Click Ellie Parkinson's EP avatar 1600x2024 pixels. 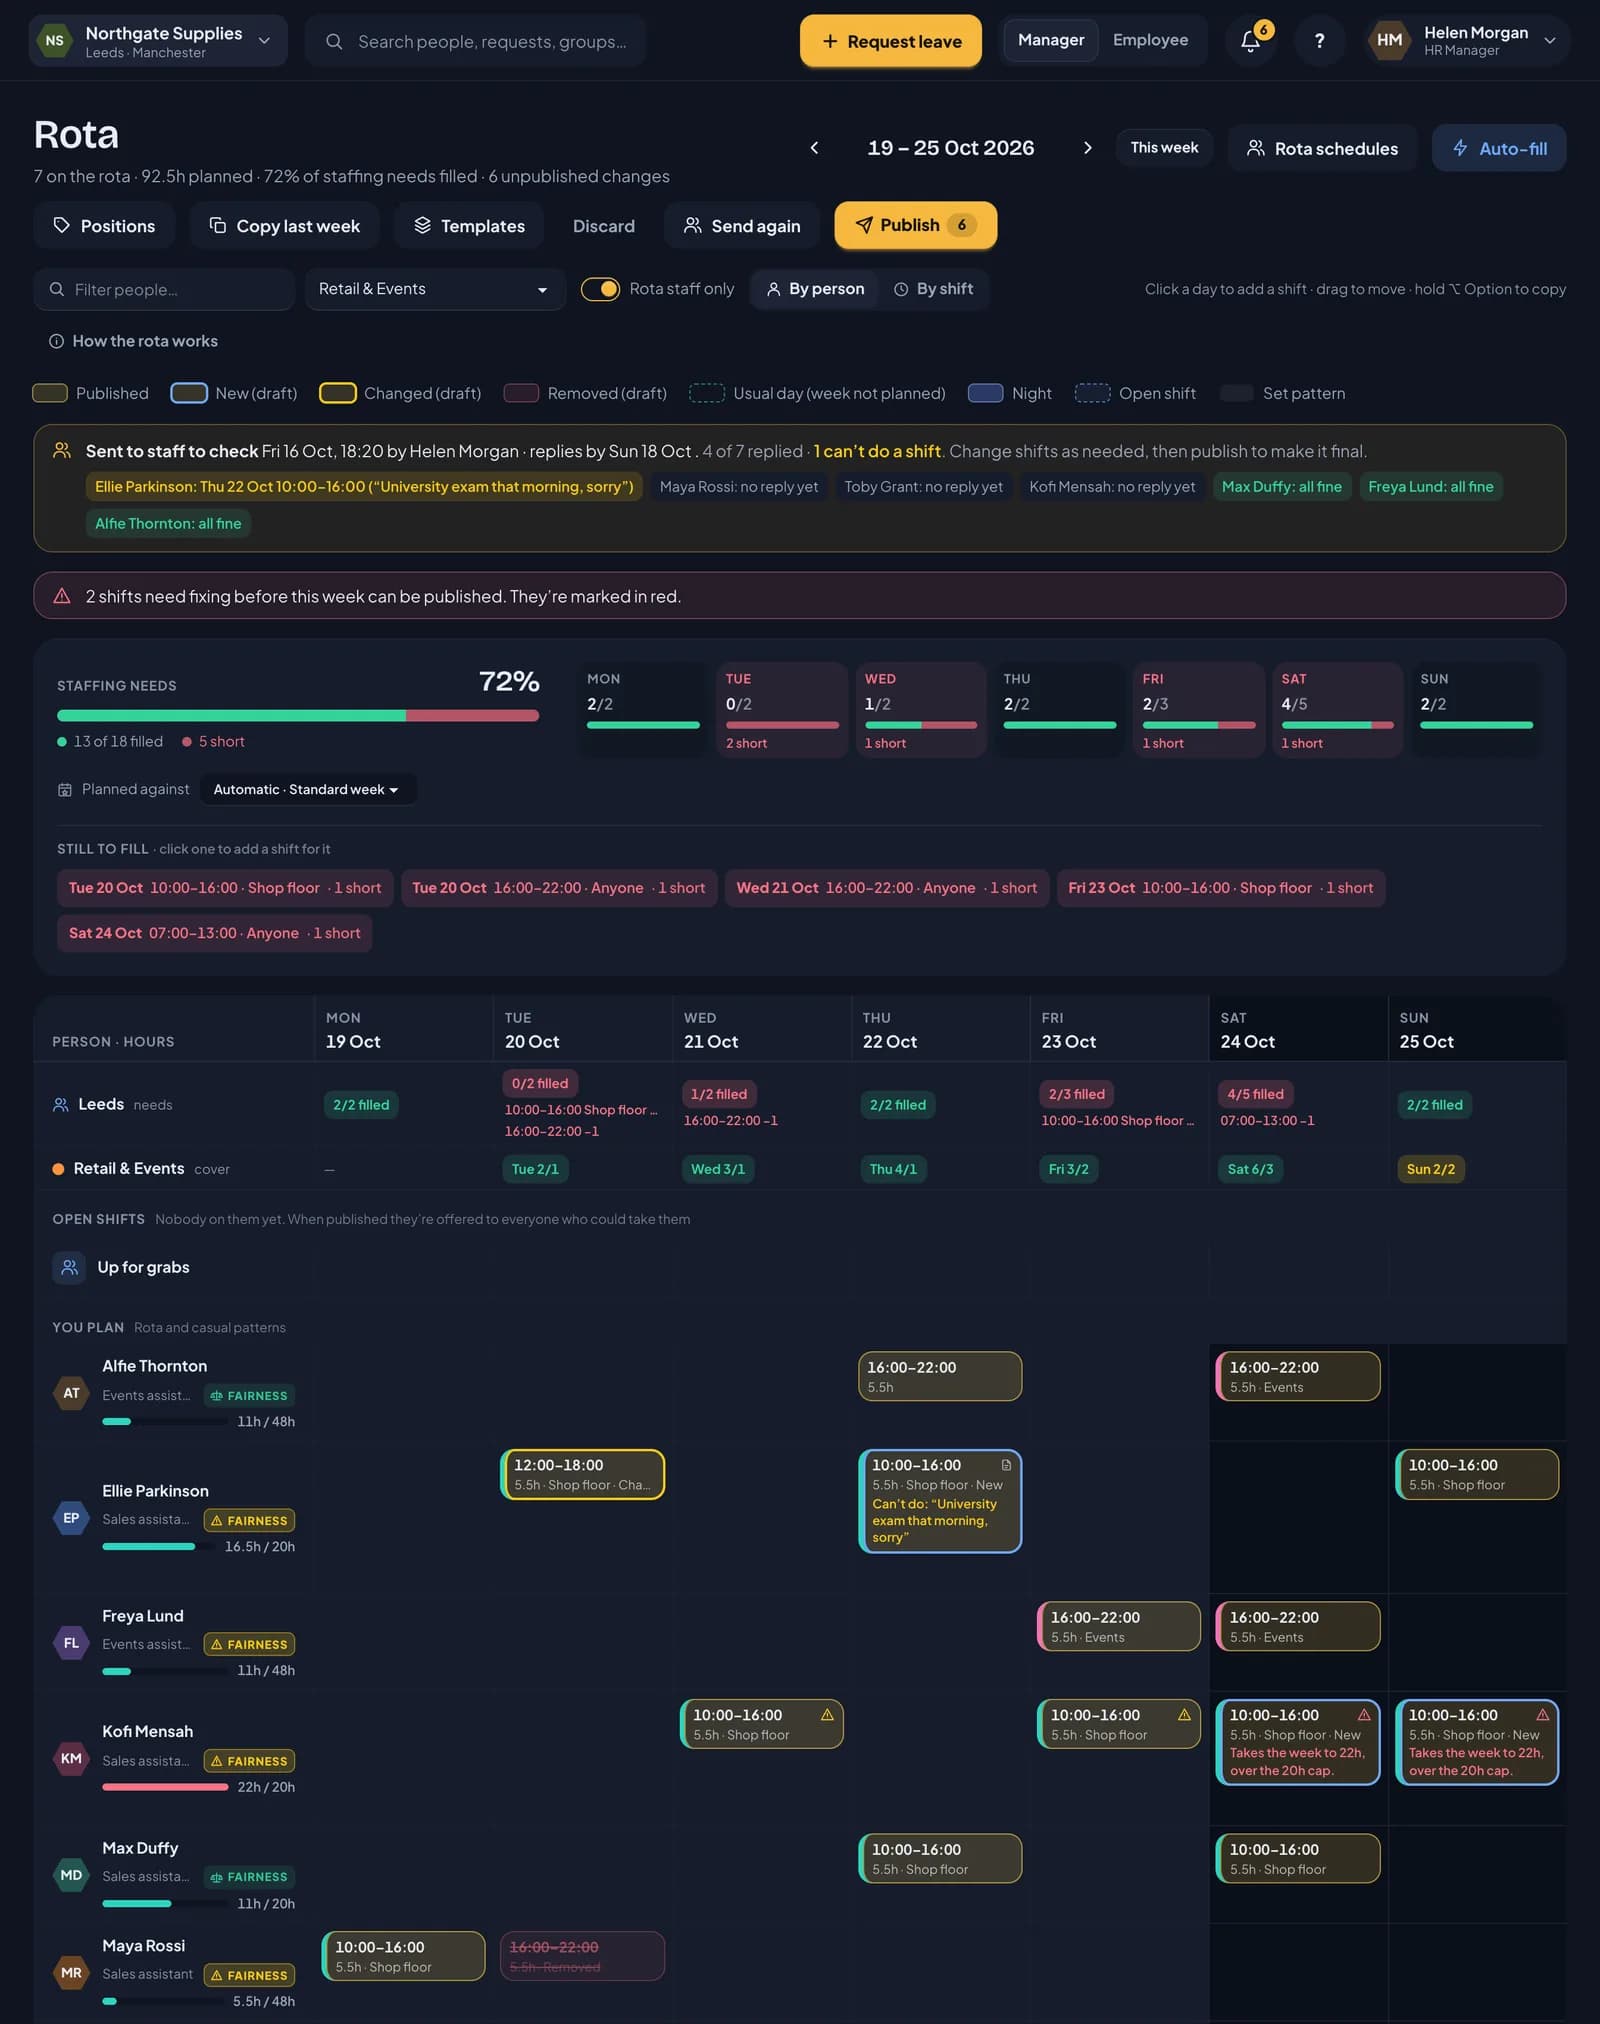[x=71, y=1518]
